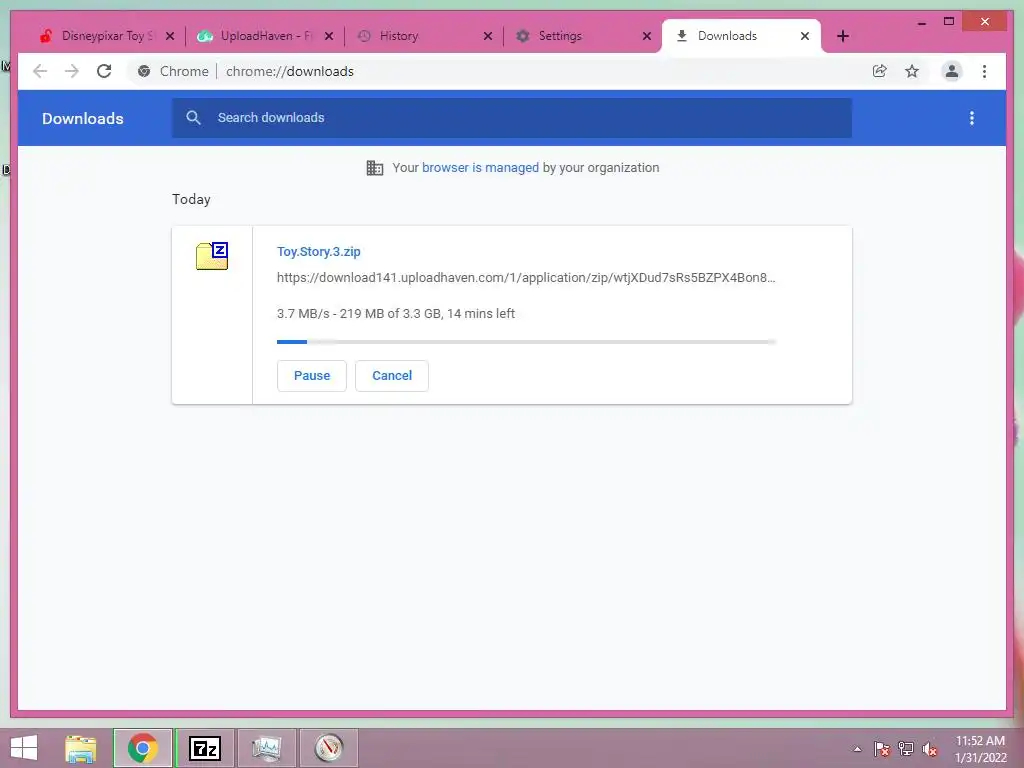Open the user profile icon
Screen dimensions: 1024x768
point(952,71)
